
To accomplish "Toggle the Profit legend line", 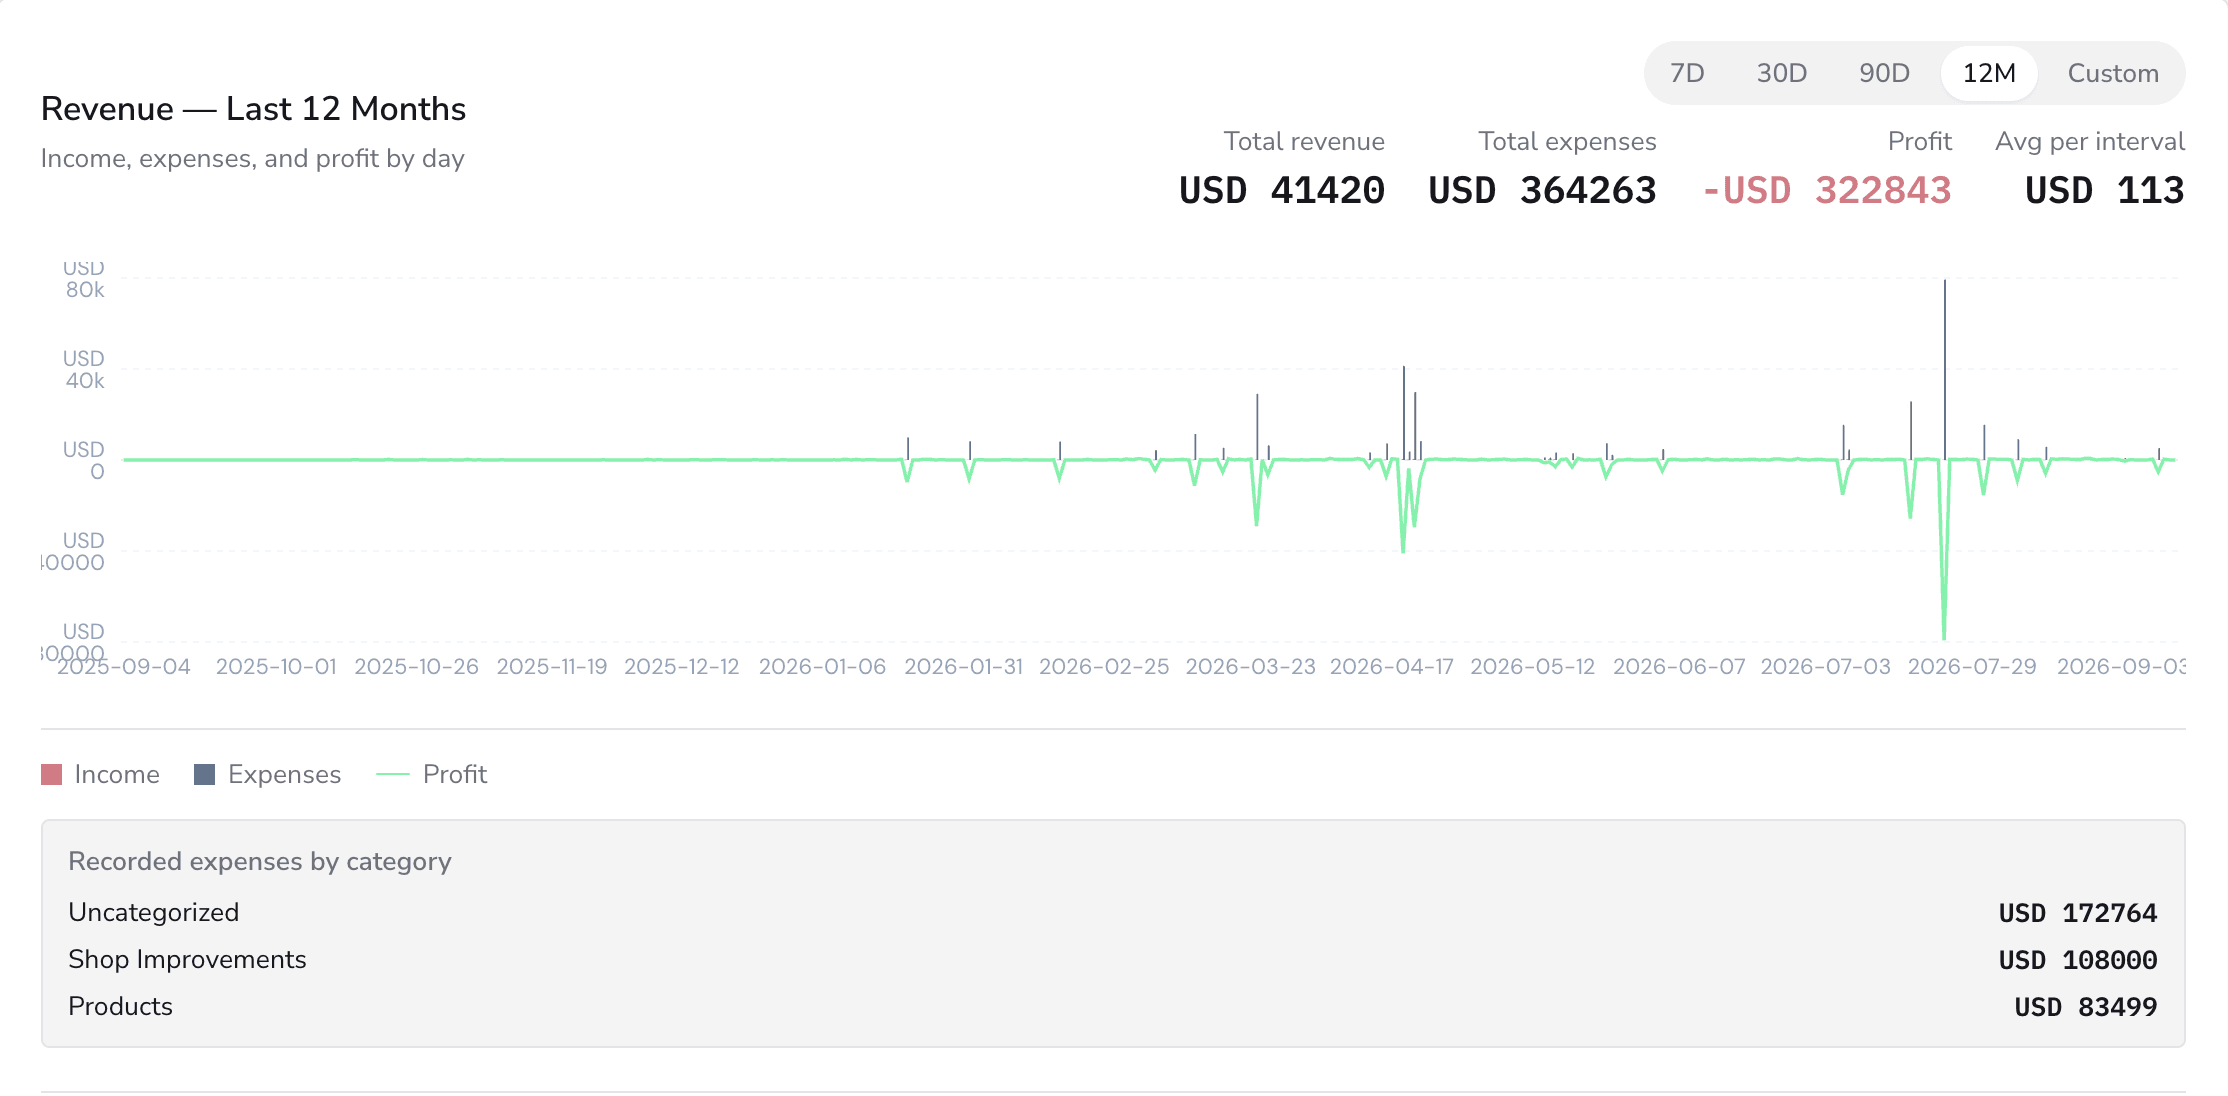I will click(431, 774).
